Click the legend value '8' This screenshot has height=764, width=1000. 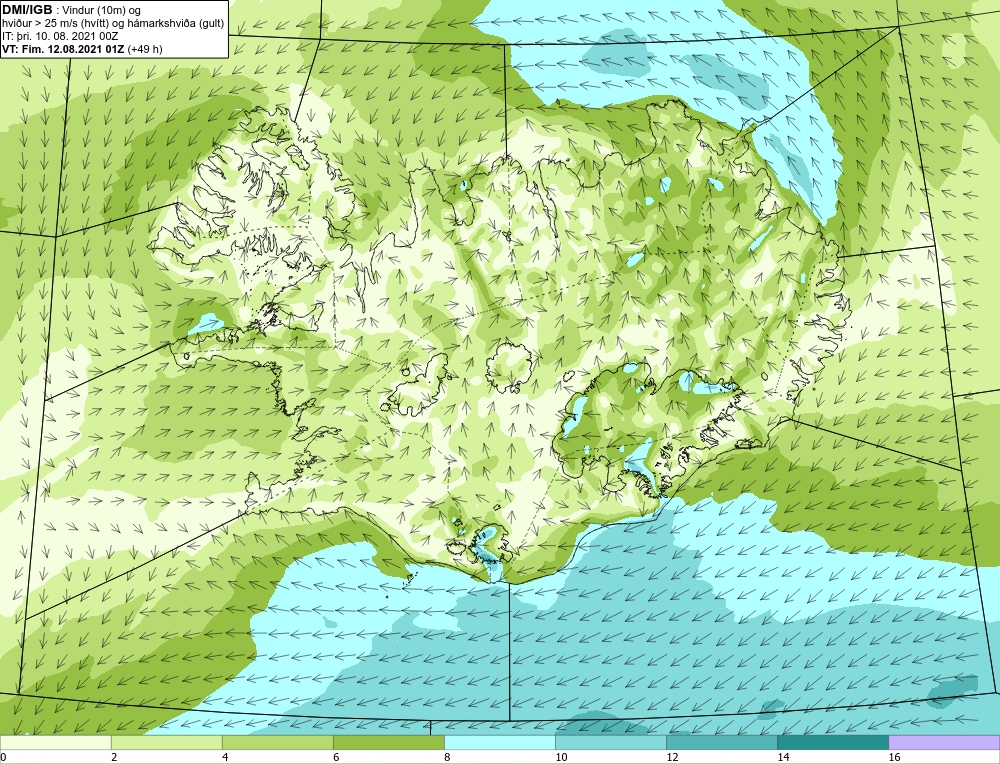point(447,757)
